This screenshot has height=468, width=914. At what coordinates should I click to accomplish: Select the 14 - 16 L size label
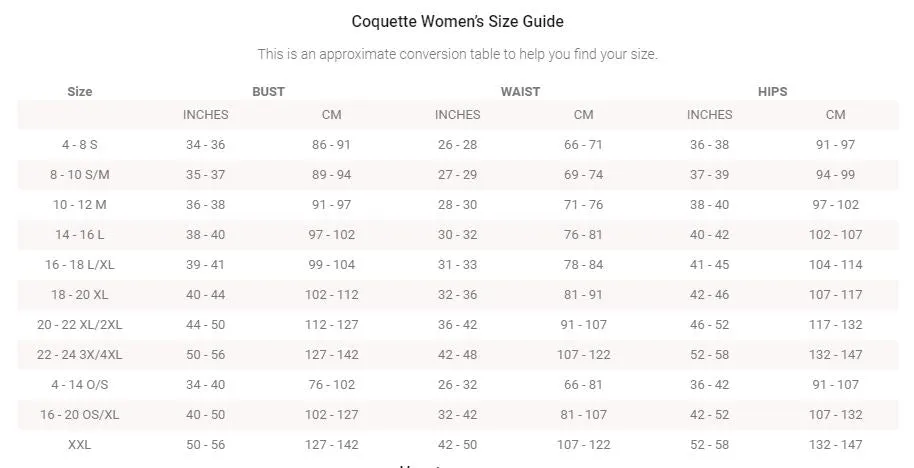(x=80, y=234)
